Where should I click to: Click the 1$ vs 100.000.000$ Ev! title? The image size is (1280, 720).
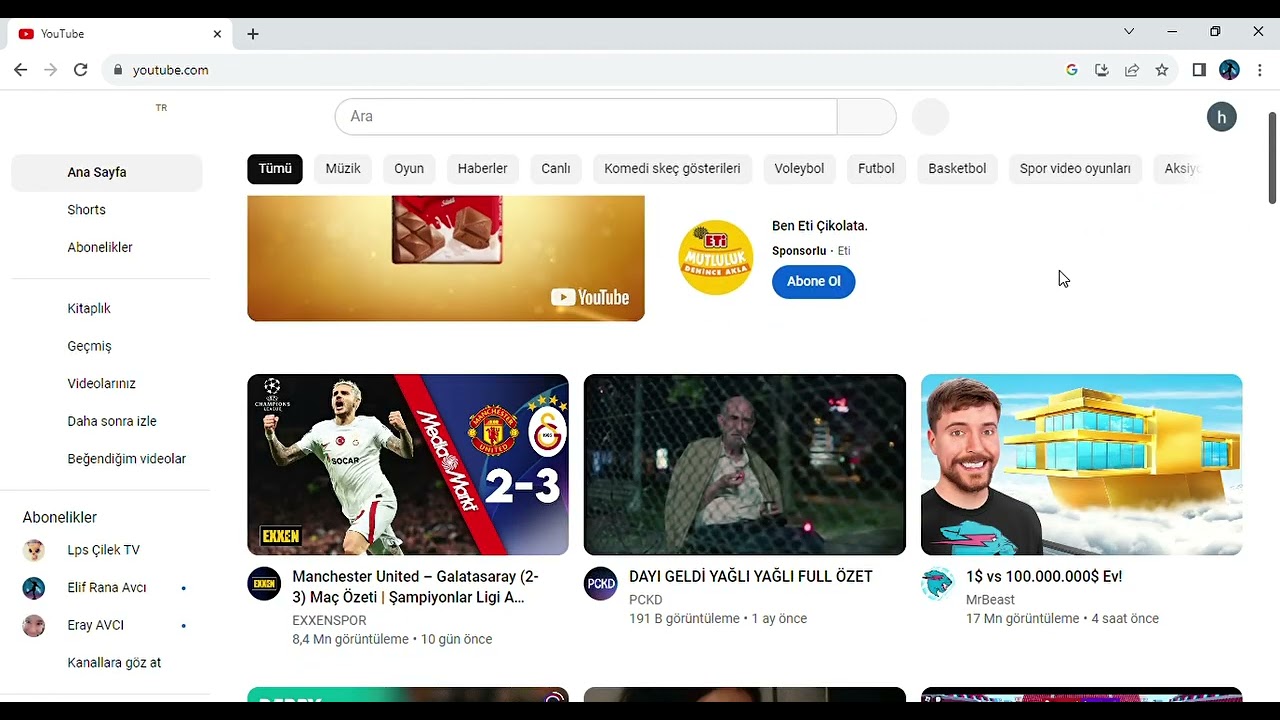(x=1044, y=577)
